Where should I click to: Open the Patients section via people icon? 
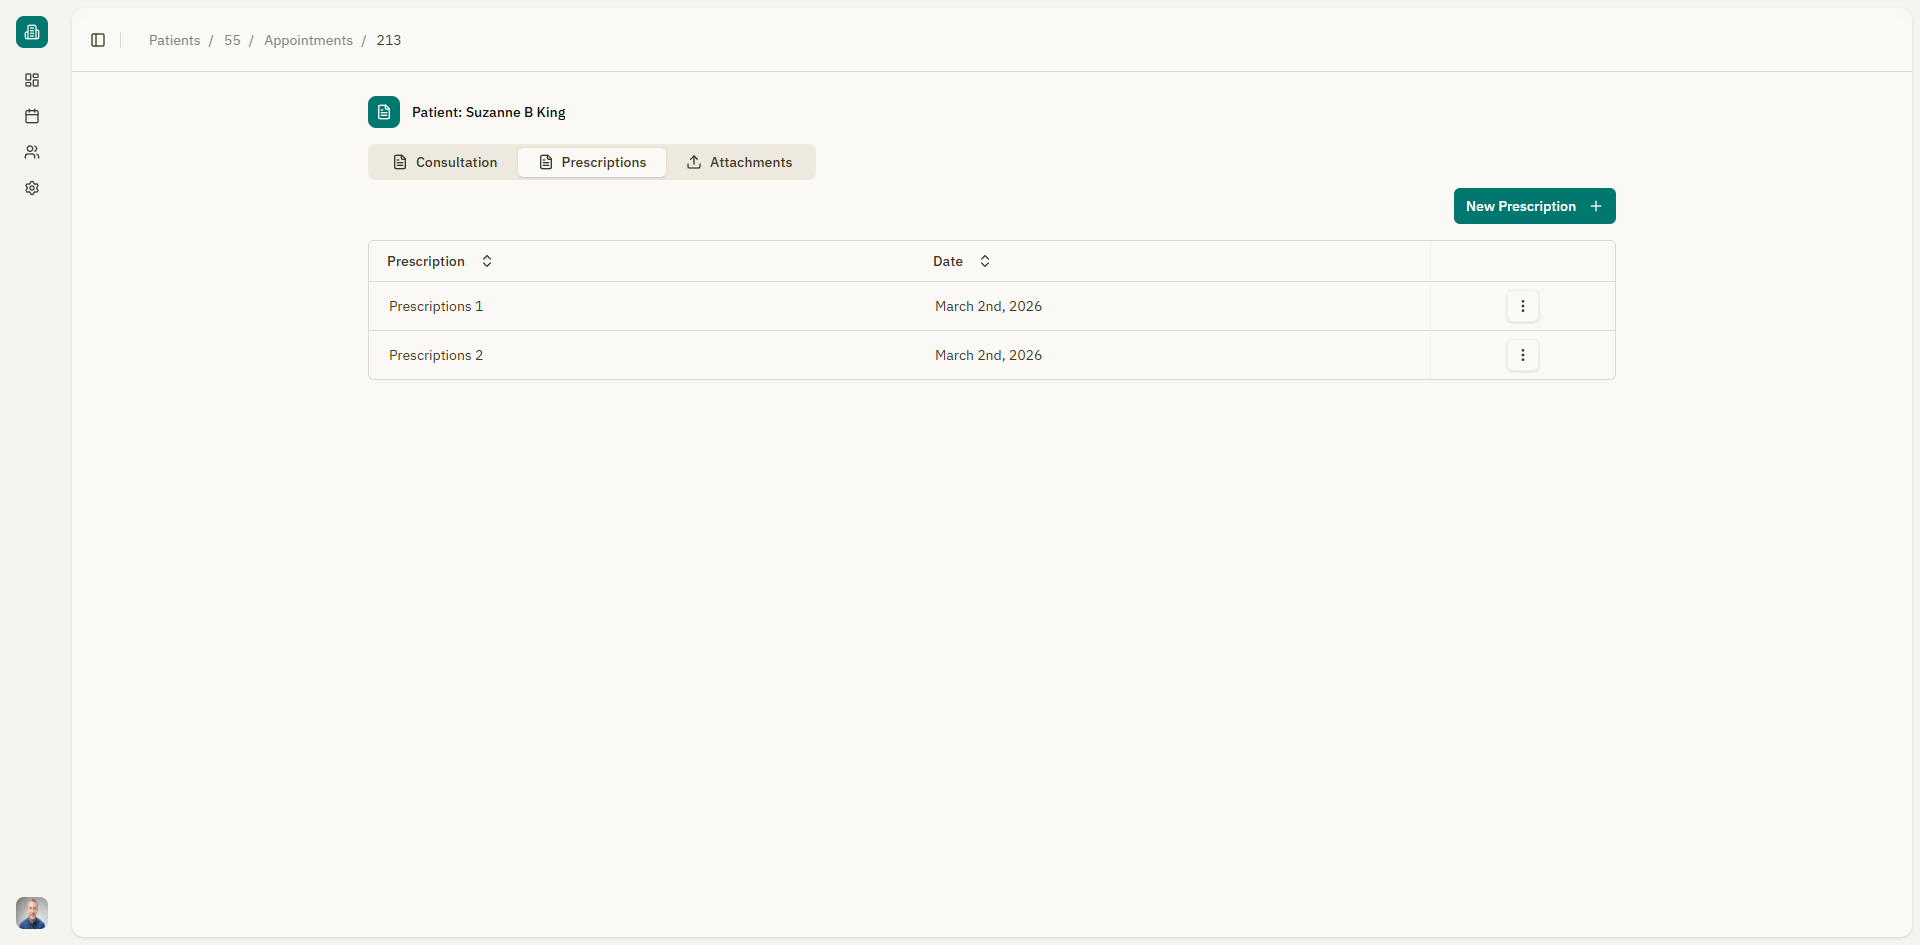[x=32, y=152]
